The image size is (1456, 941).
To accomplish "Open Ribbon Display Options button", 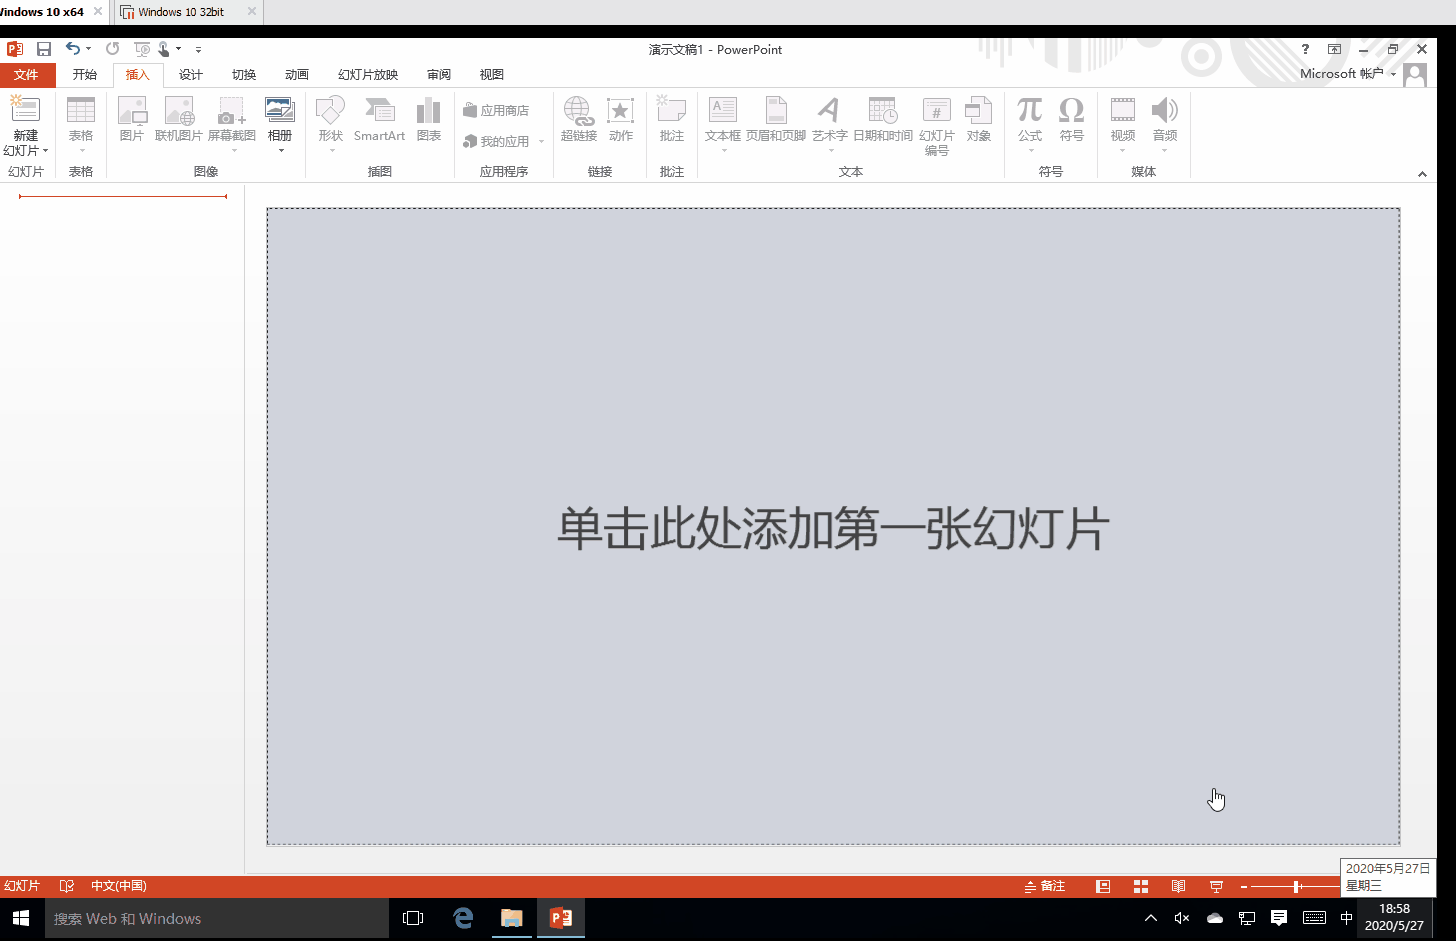I will (1334, 49).
